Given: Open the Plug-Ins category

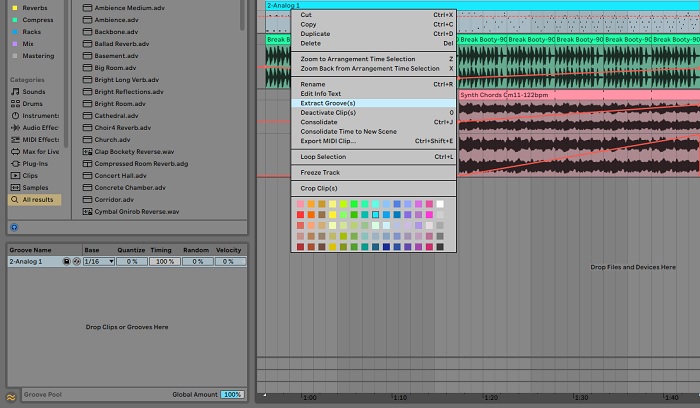Looking at the screenshot, I should pyautogui.click(x=29, y=164).
